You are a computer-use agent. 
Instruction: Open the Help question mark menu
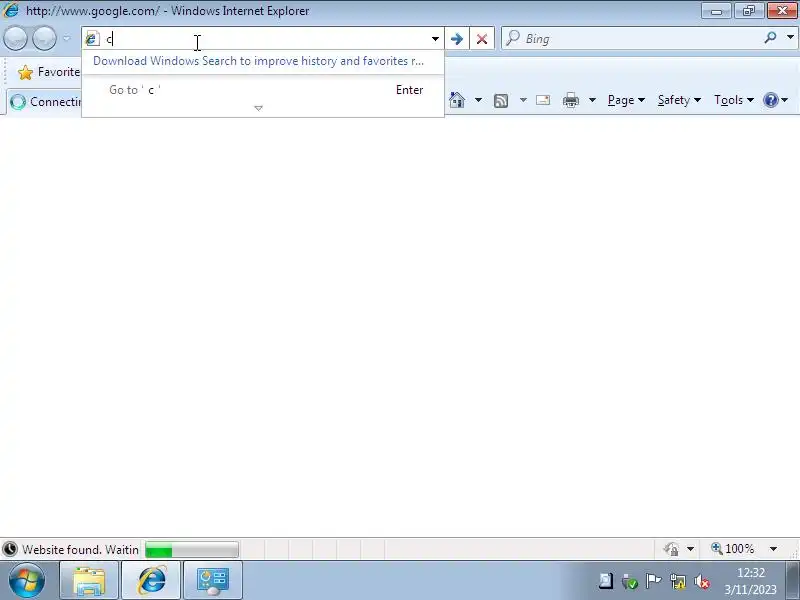[x=776, y=100]
